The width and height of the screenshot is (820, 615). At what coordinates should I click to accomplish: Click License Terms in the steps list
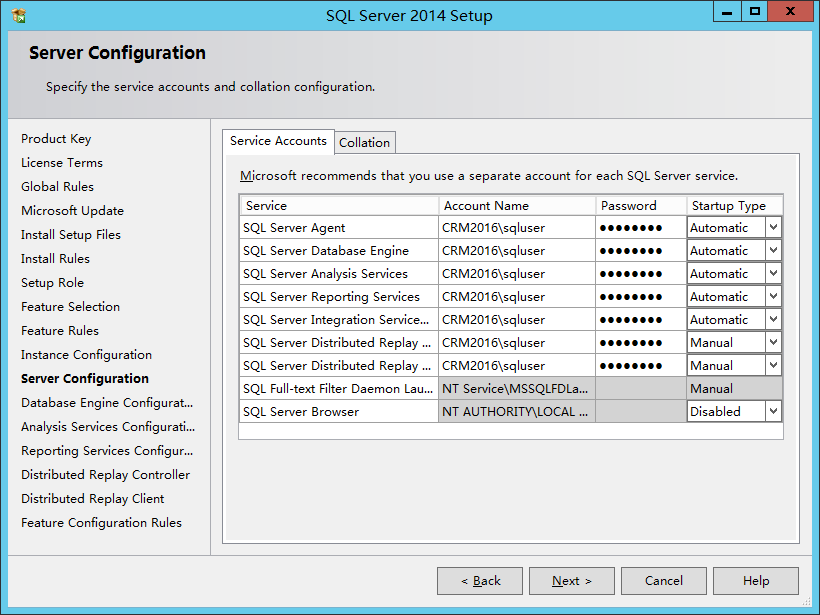click(62, 163)
